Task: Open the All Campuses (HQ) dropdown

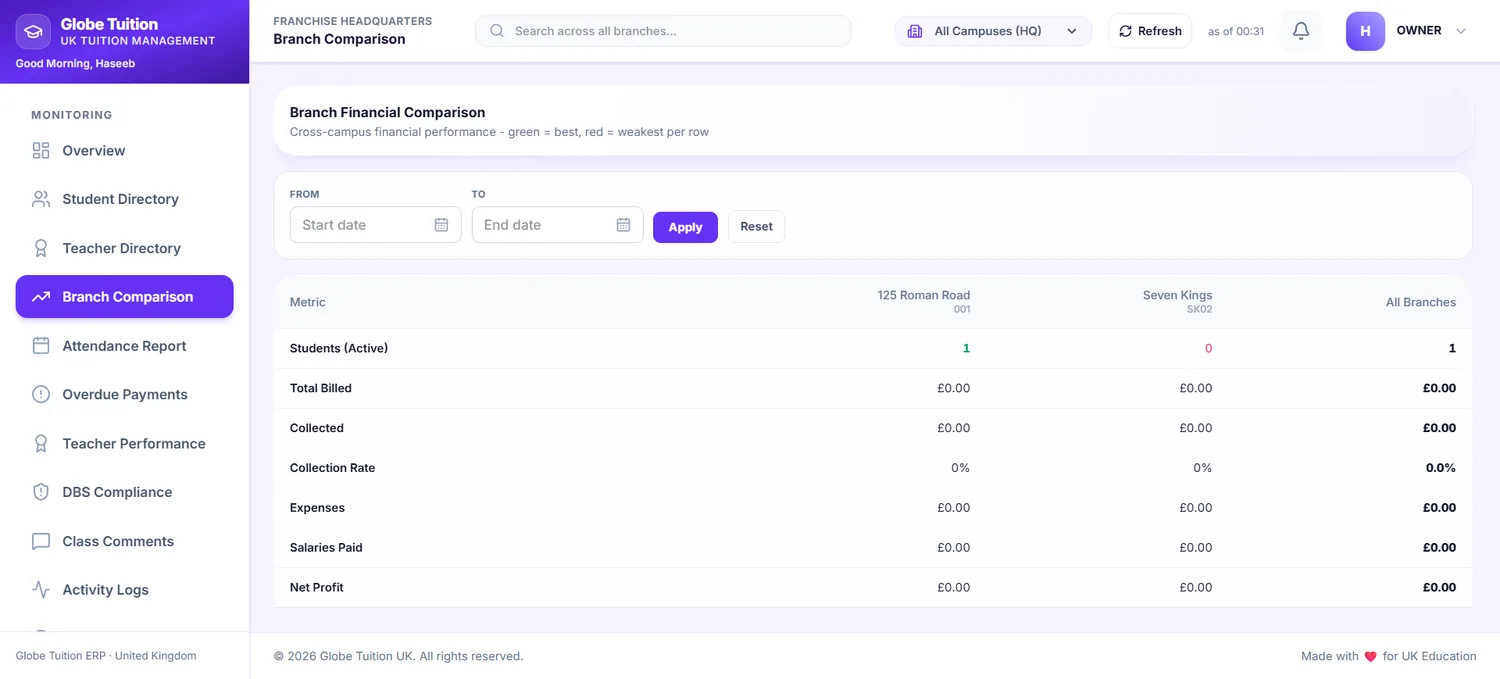Action: (993, 31)
